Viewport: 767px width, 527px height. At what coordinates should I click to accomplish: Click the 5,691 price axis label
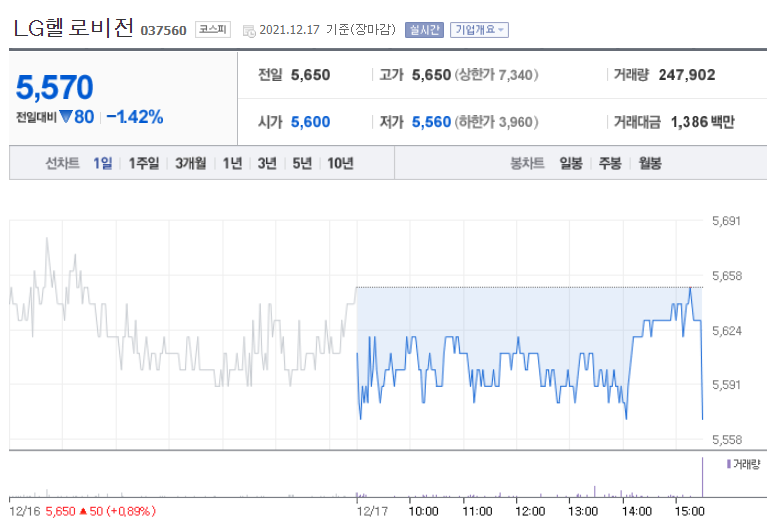click(x=726, y=221)
